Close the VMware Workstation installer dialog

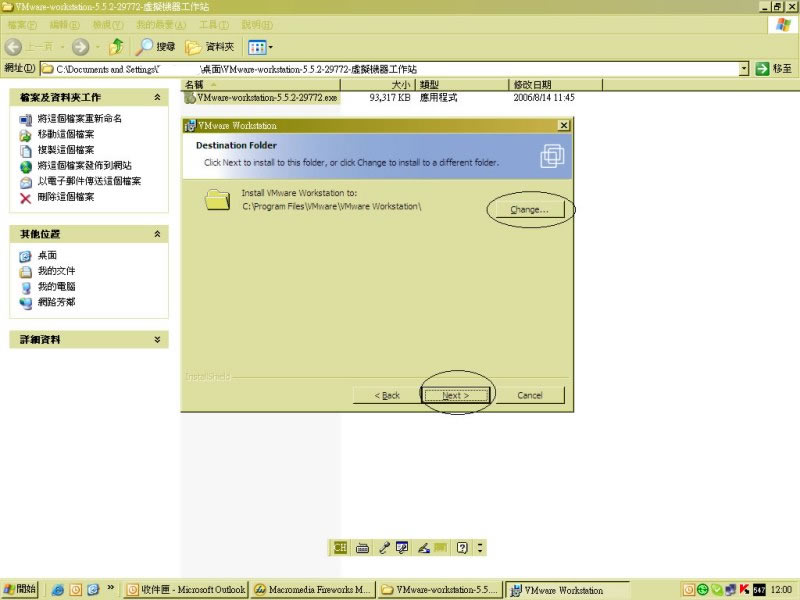[563, 125]
